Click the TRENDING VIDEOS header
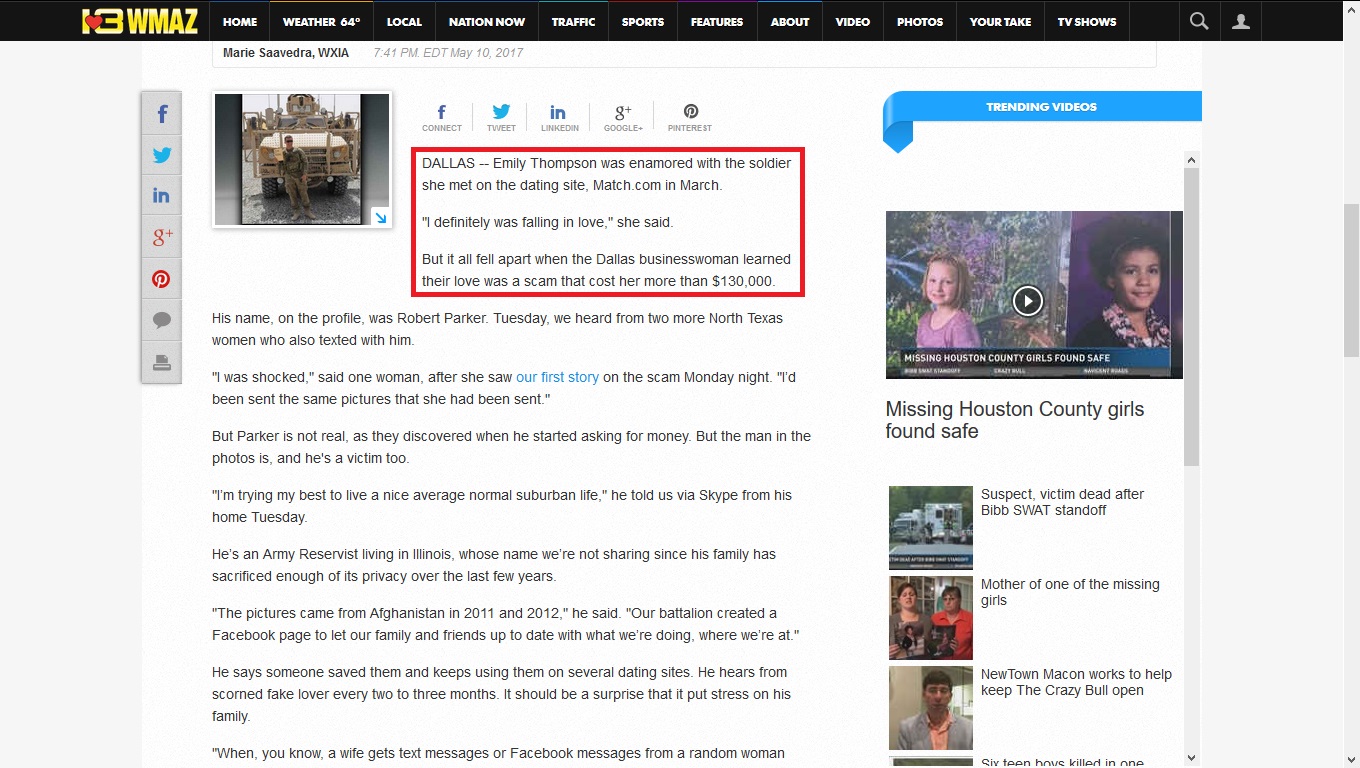The width and height of the screenshot is (1360, 768). coord(1041,106)
